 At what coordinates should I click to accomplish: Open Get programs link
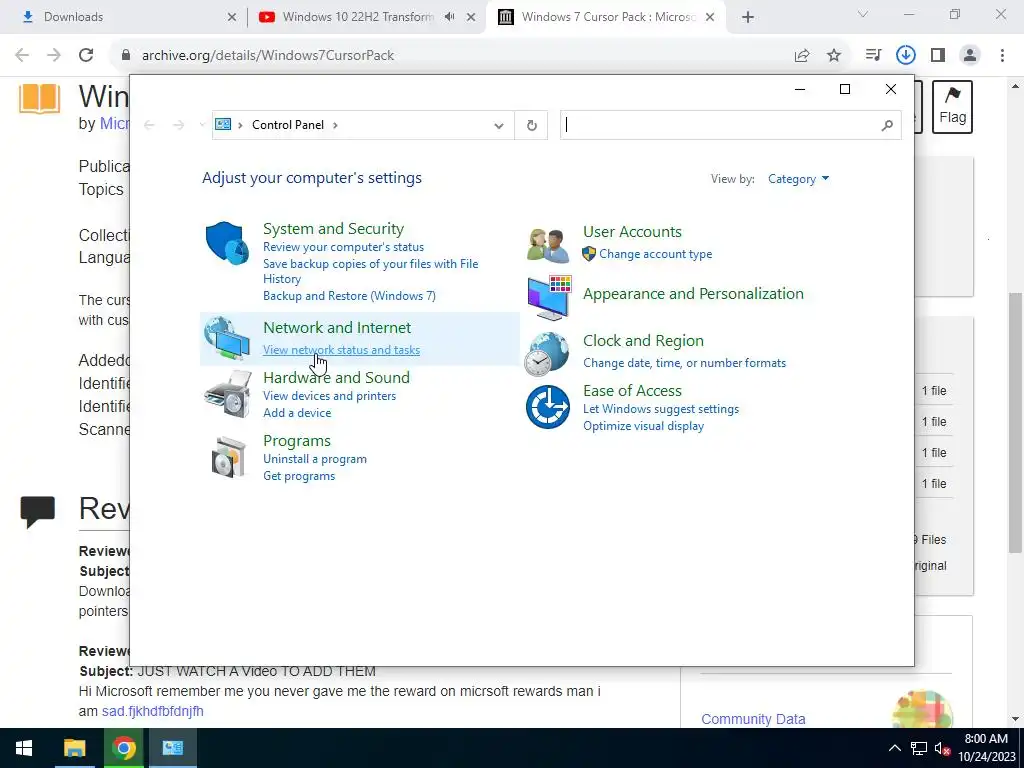299,476
